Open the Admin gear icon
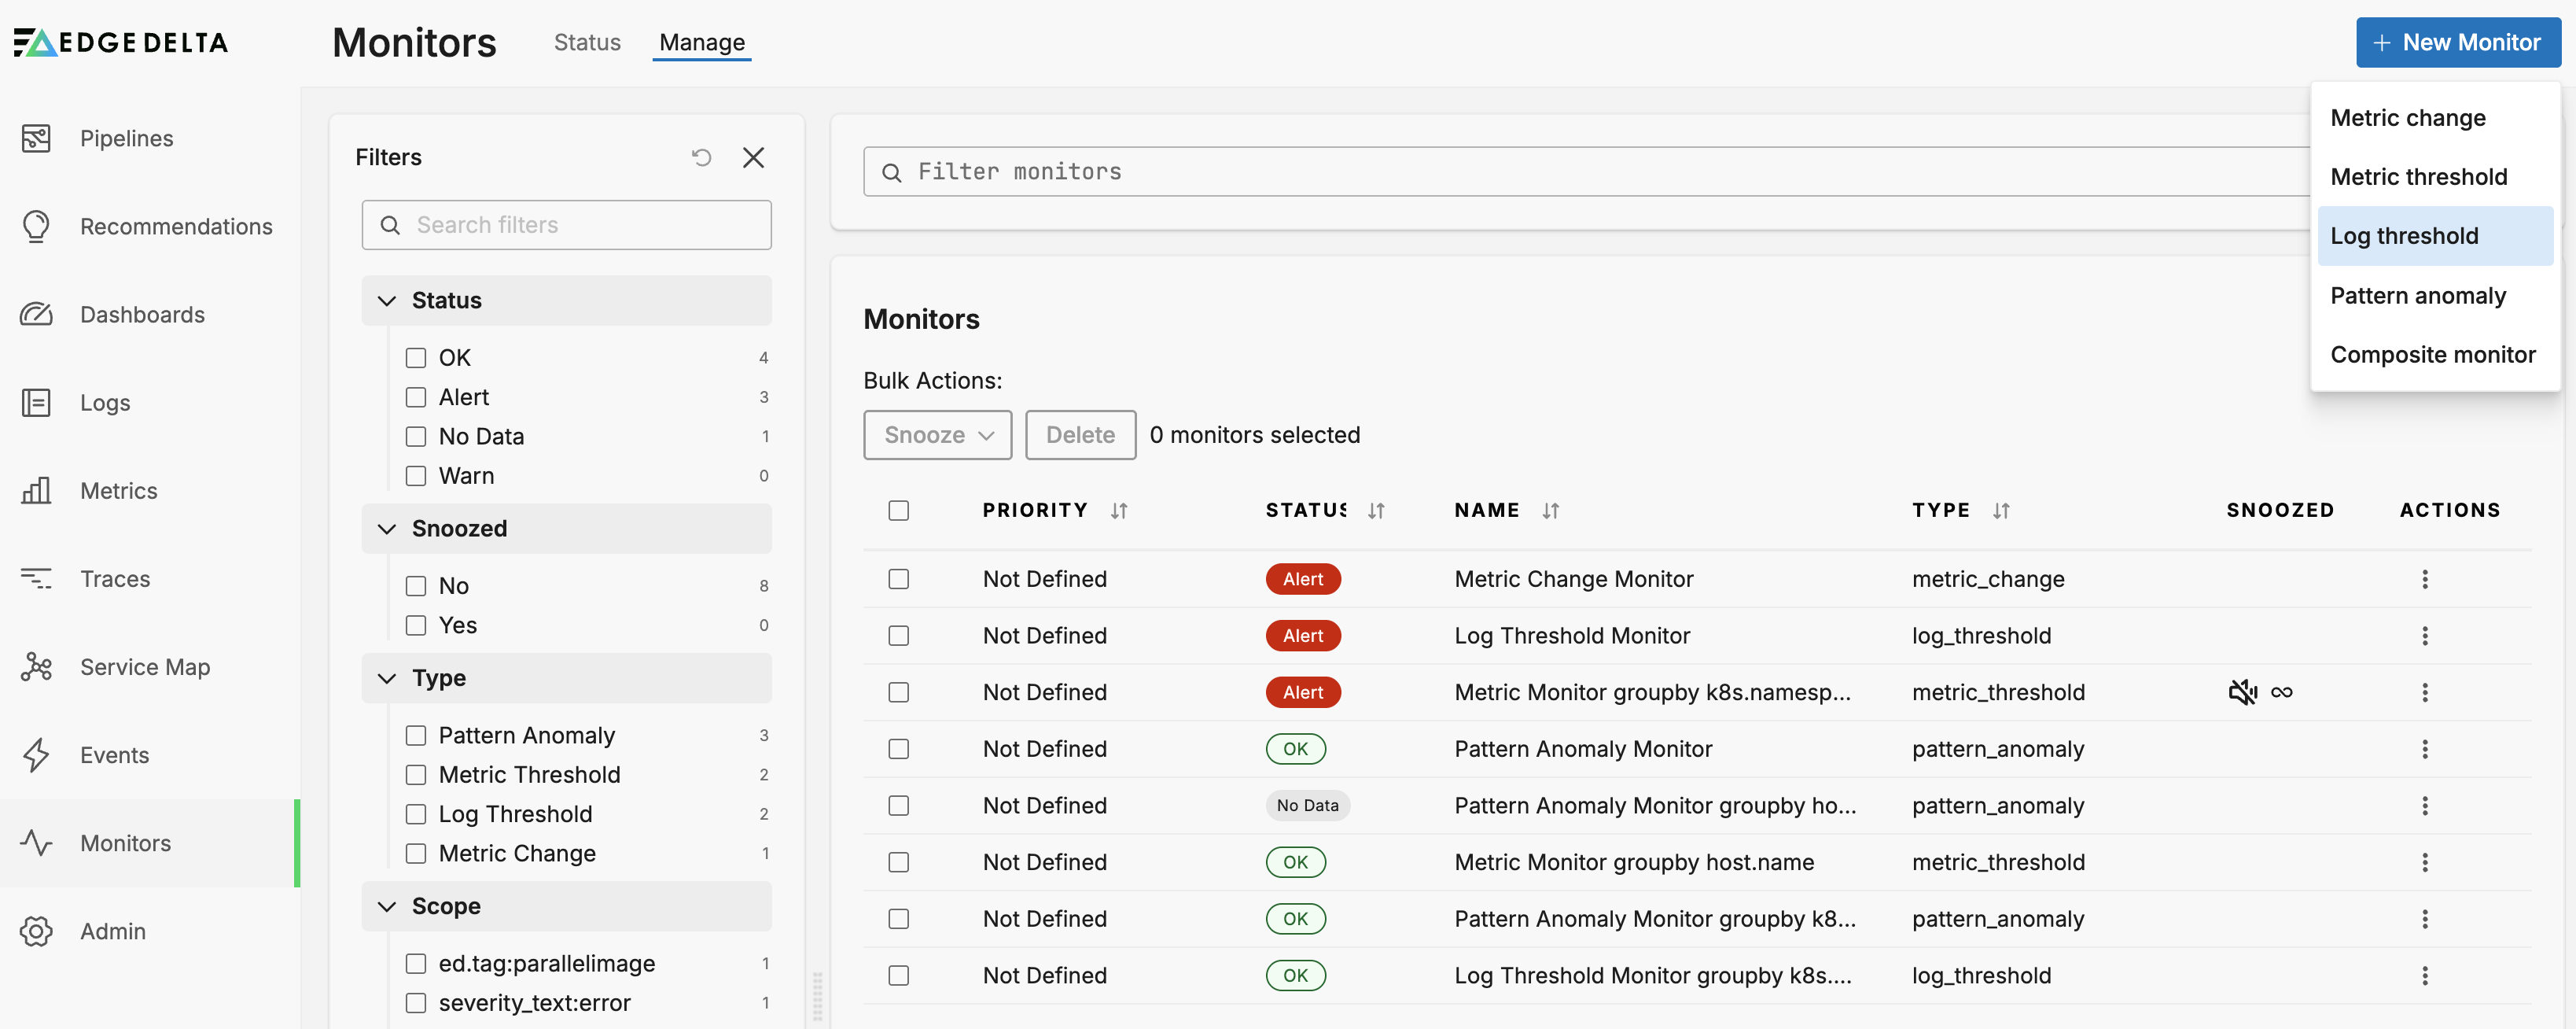Image resolution: width=2576 pixels, height=1029 pixels. [x=36, y=930]
